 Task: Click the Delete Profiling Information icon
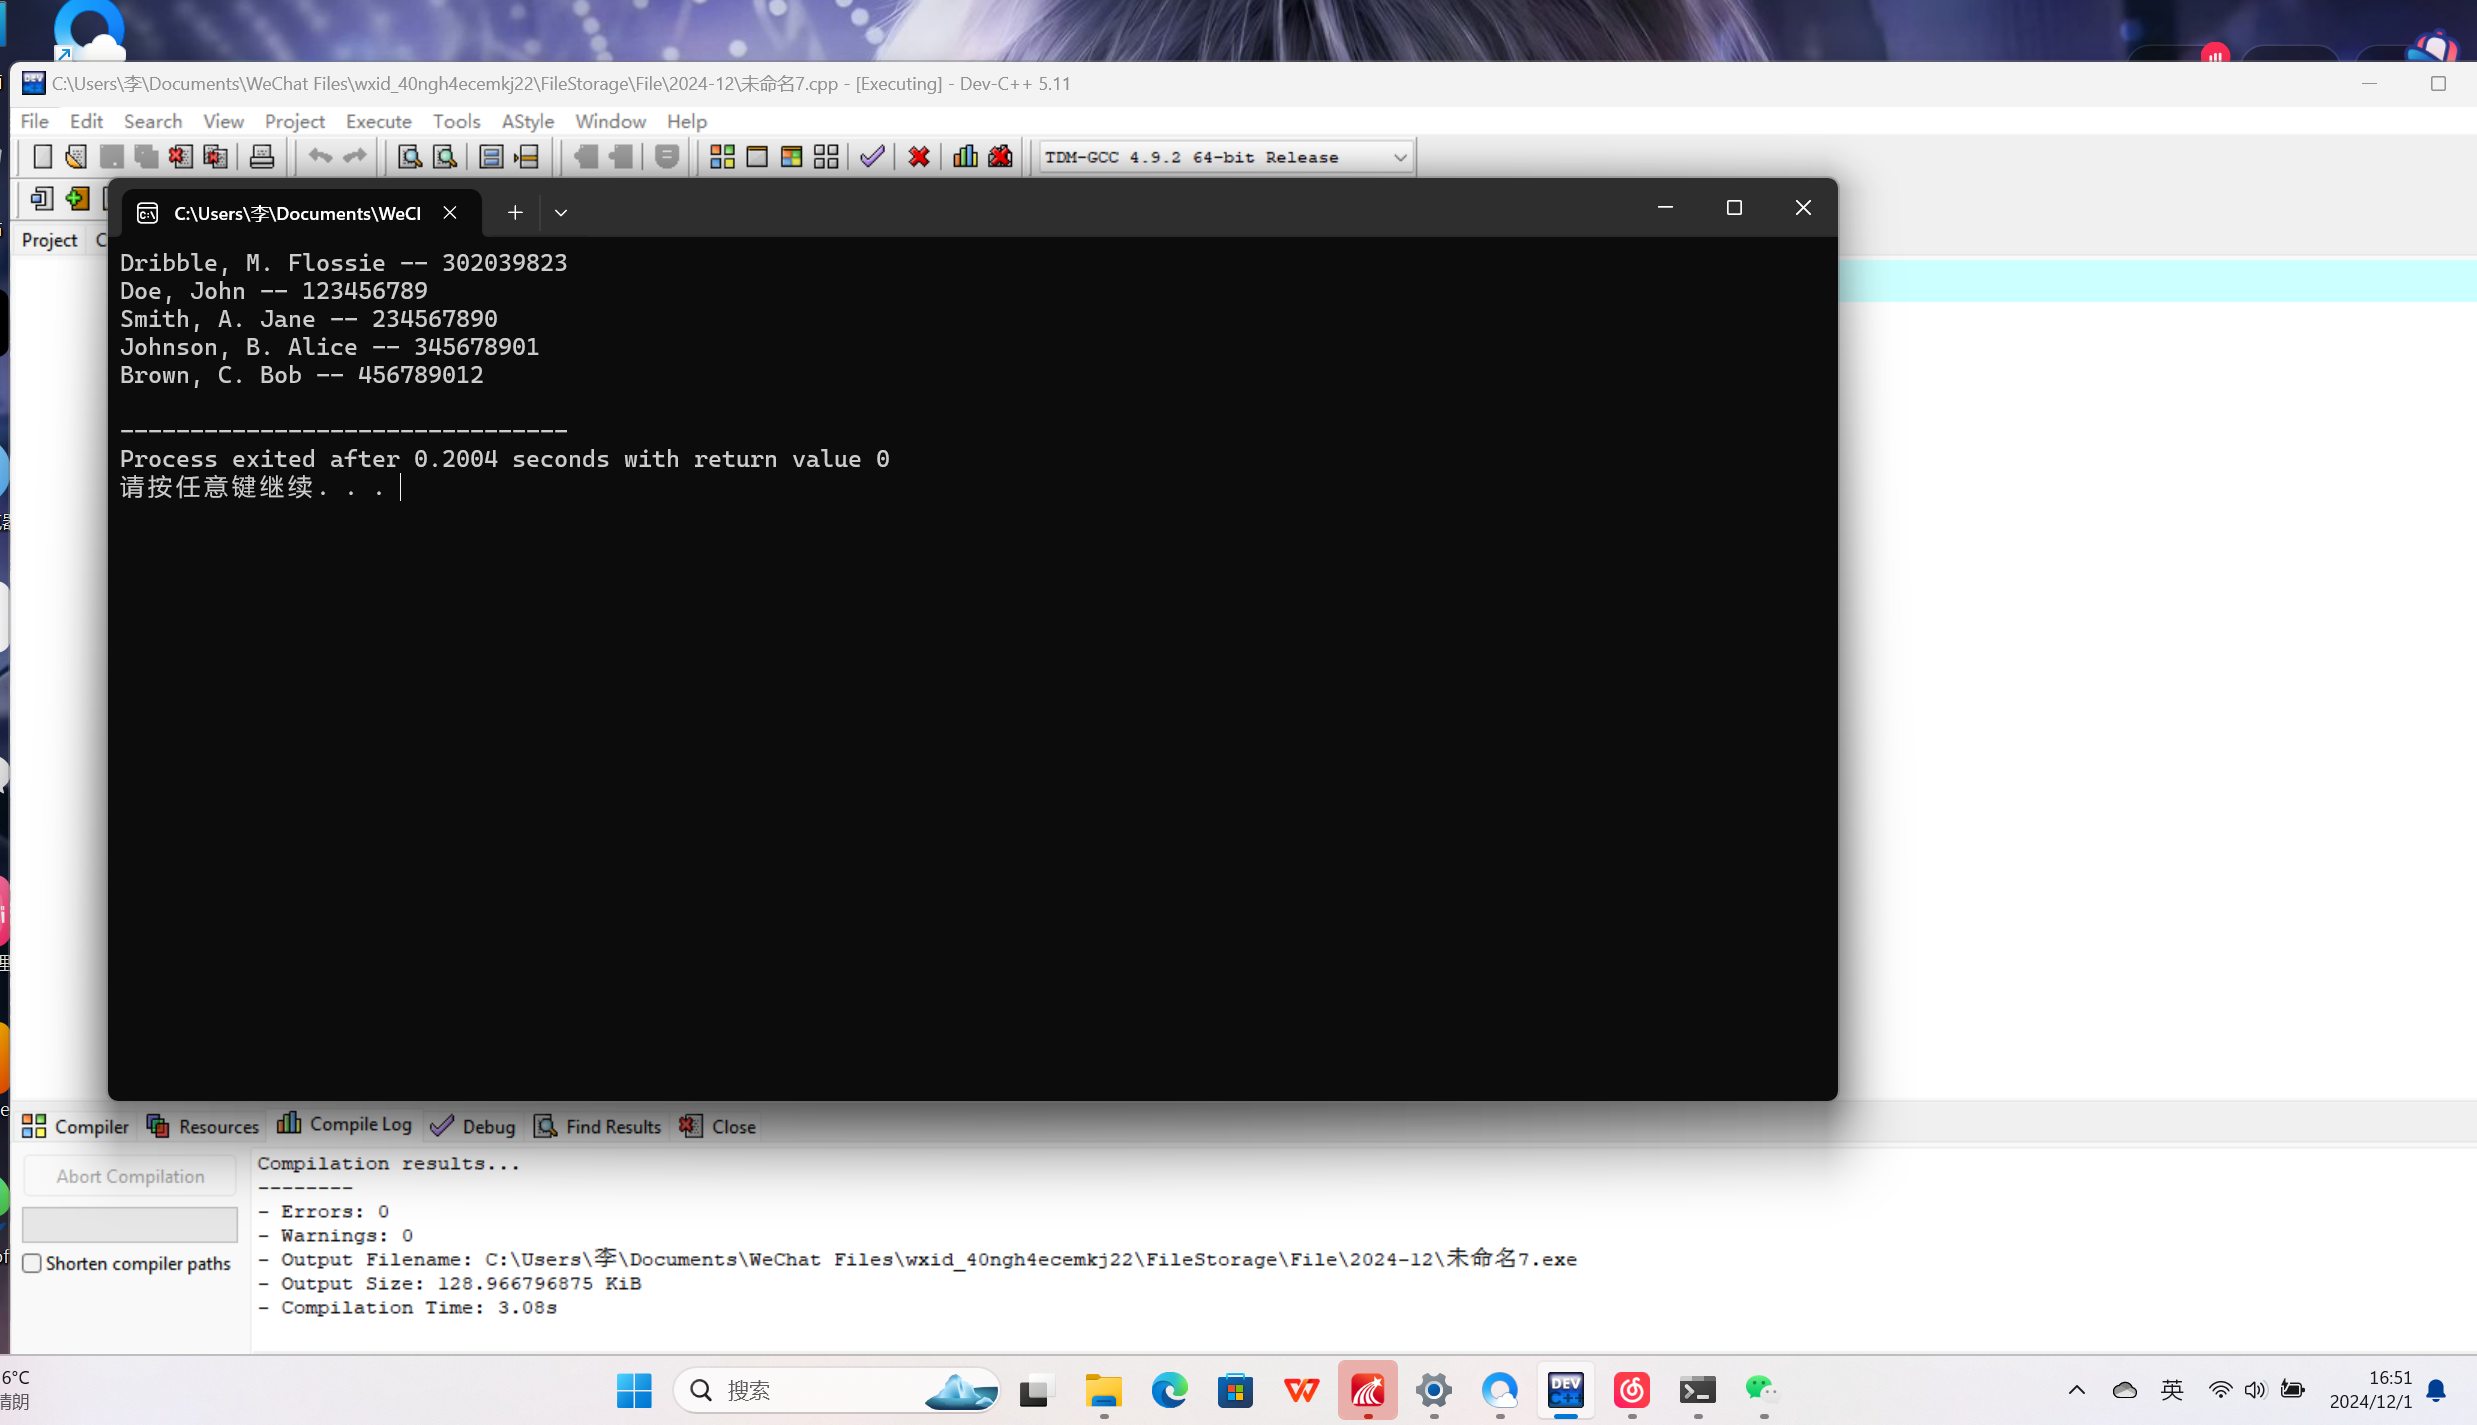1000,157
